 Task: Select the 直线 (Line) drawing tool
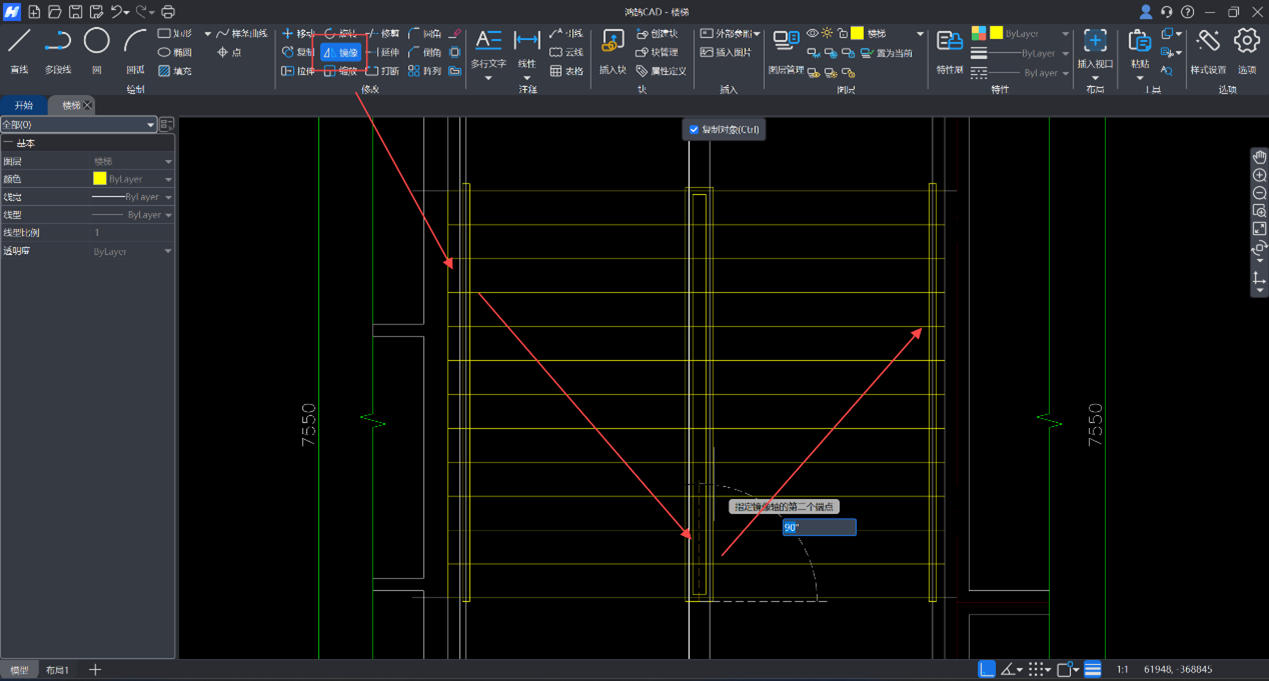tap(19, 42)
